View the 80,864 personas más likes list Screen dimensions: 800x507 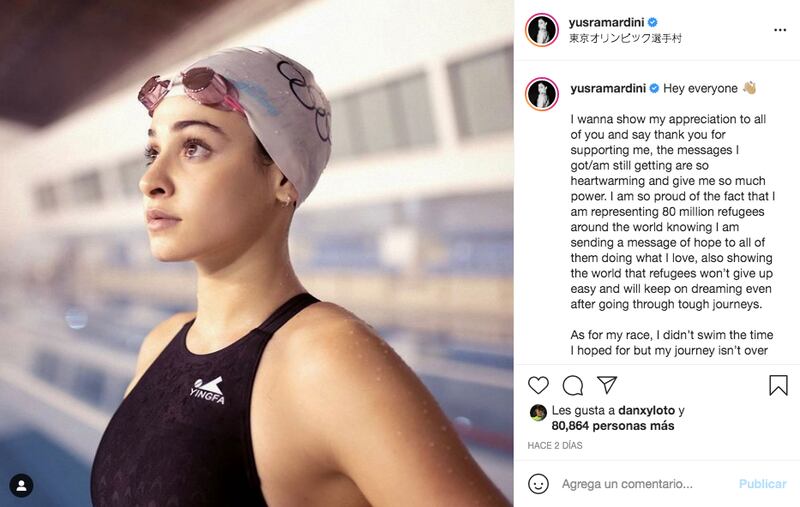coord(613,426)
